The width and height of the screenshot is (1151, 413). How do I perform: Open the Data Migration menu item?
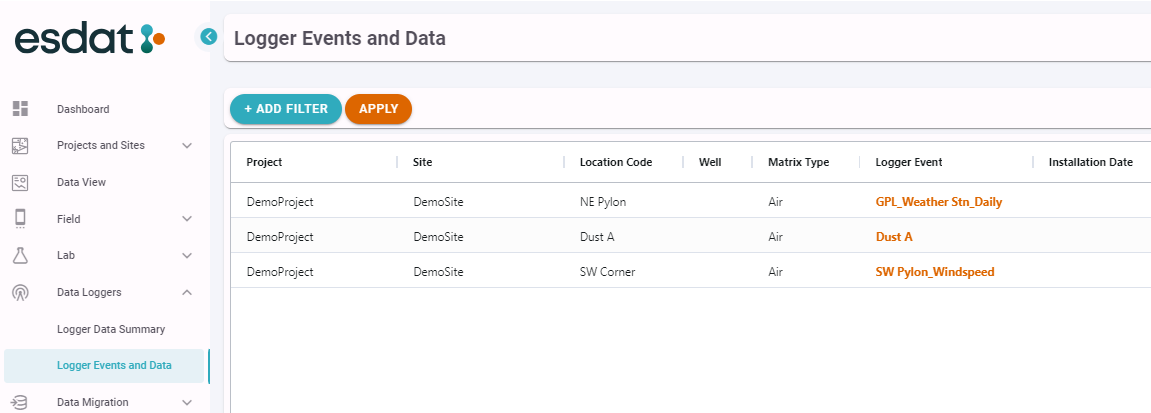(x=92, y=402)
